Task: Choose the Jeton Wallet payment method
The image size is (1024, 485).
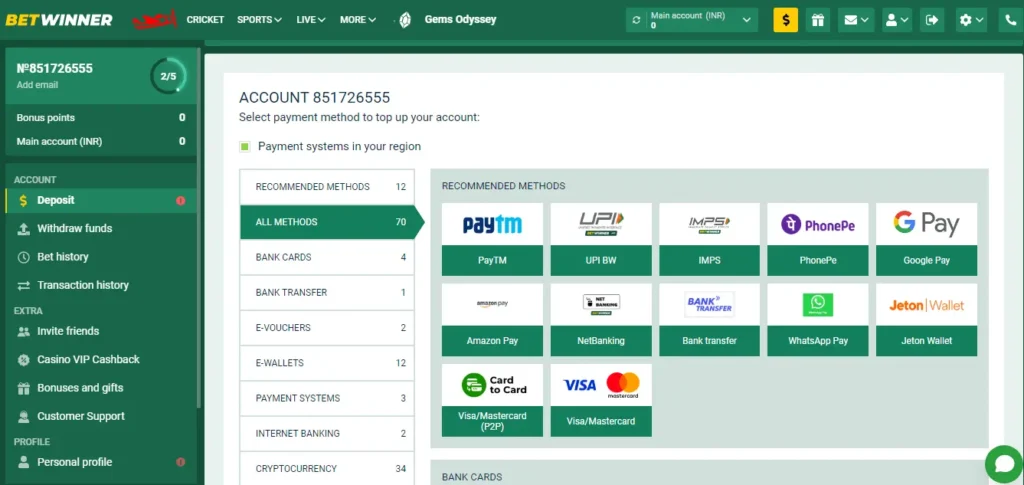Action: coord(927,320)
